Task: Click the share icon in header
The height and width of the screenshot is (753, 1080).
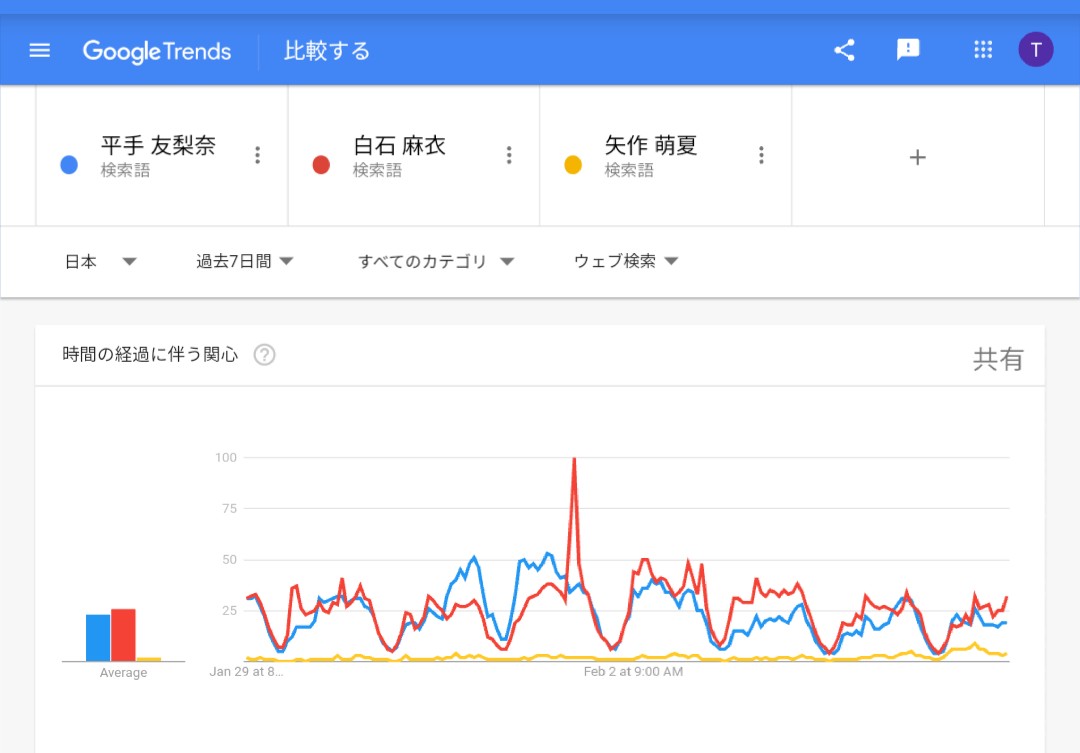Action: [844, 50]
